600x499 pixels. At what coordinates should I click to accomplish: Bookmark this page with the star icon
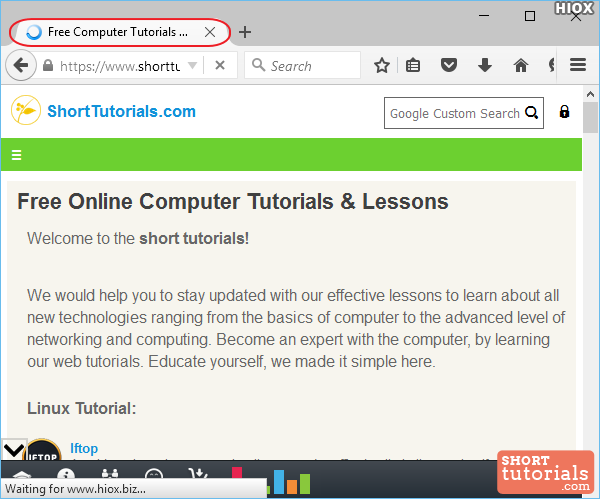382,65
